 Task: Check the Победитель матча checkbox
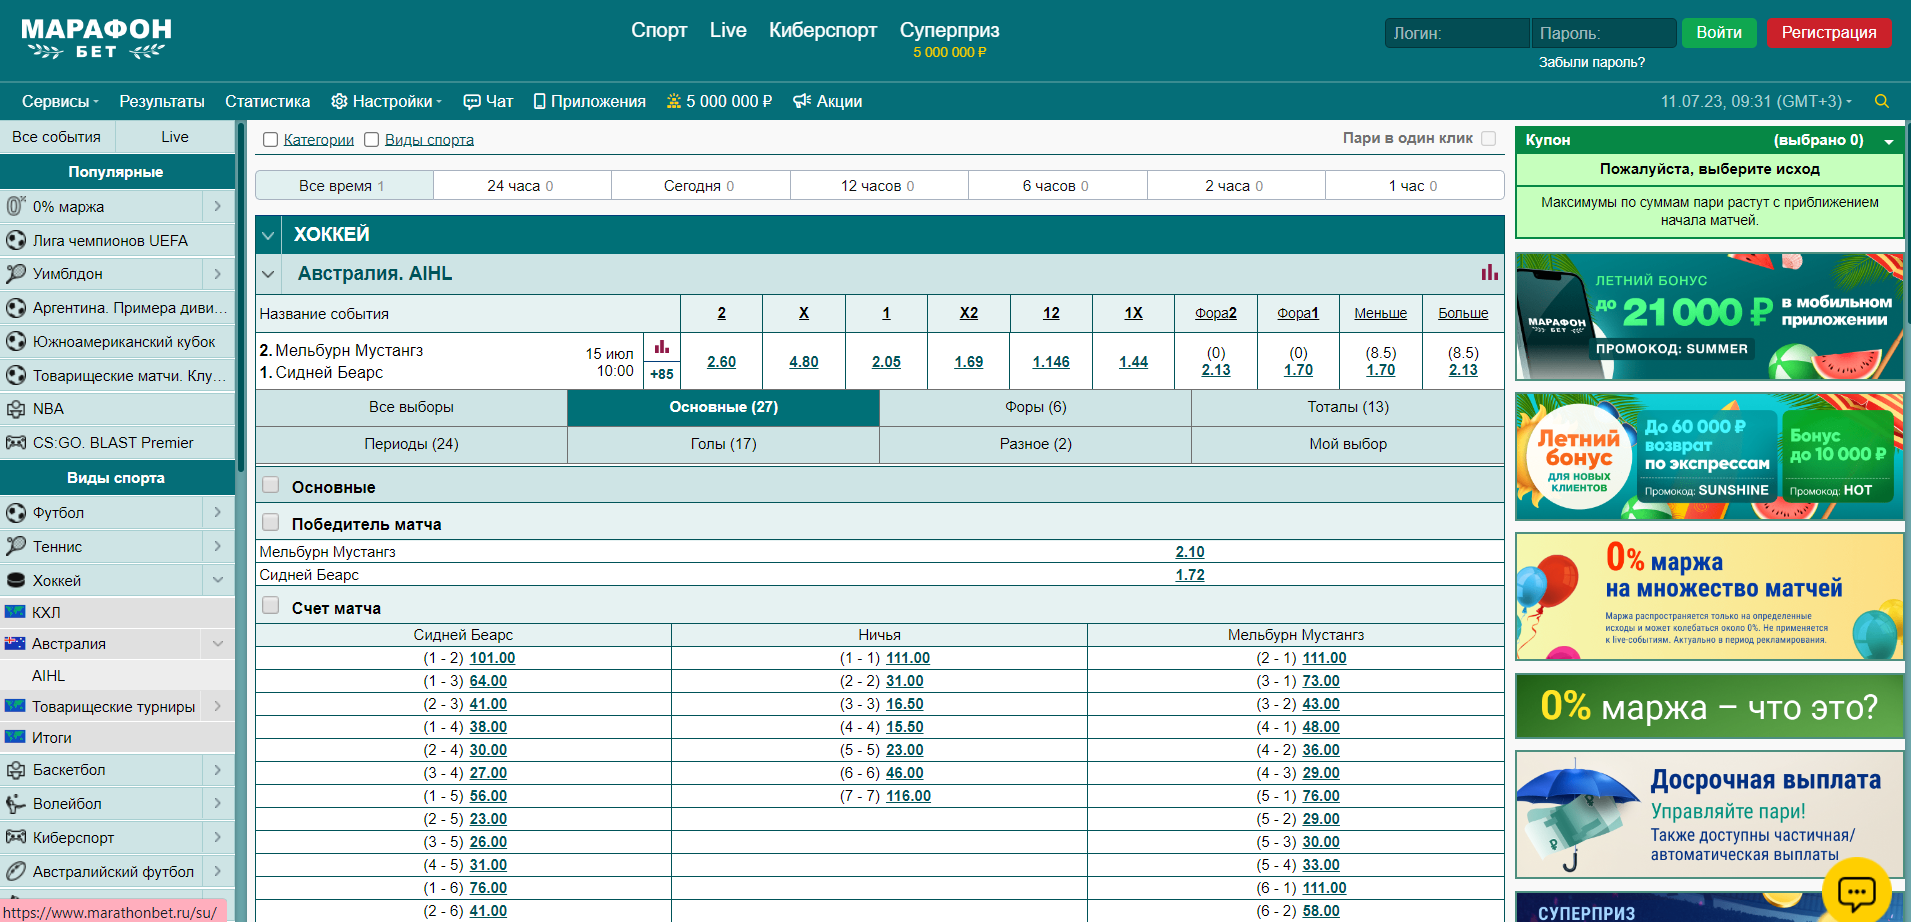coord(270,522)
